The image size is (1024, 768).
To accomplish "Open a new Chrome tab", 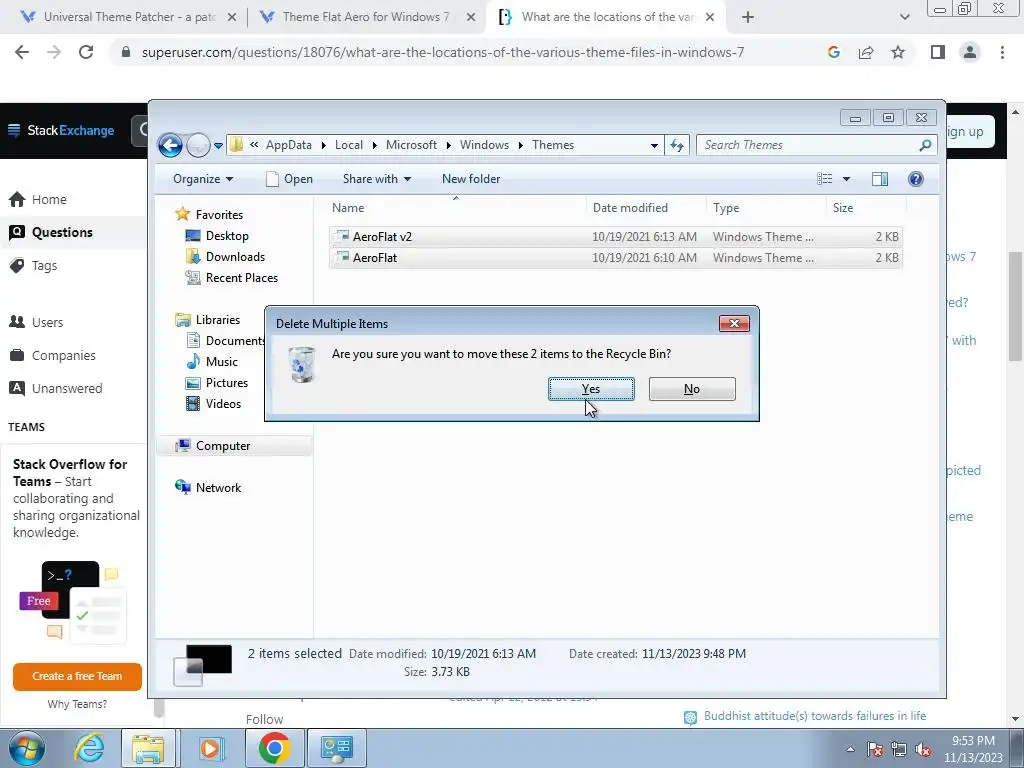I will tap(748, 17).
